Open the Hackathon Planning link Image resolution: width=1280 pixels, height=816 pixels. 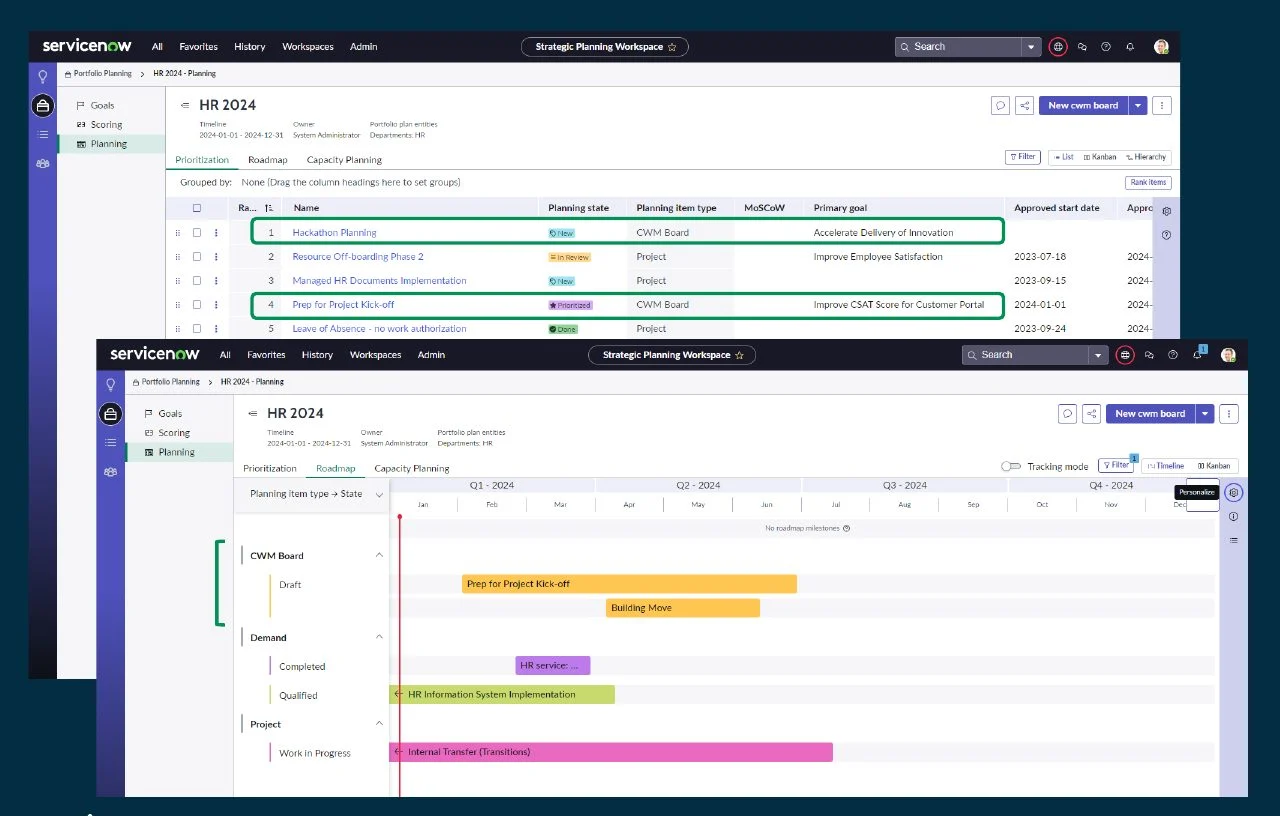point(334,233)
